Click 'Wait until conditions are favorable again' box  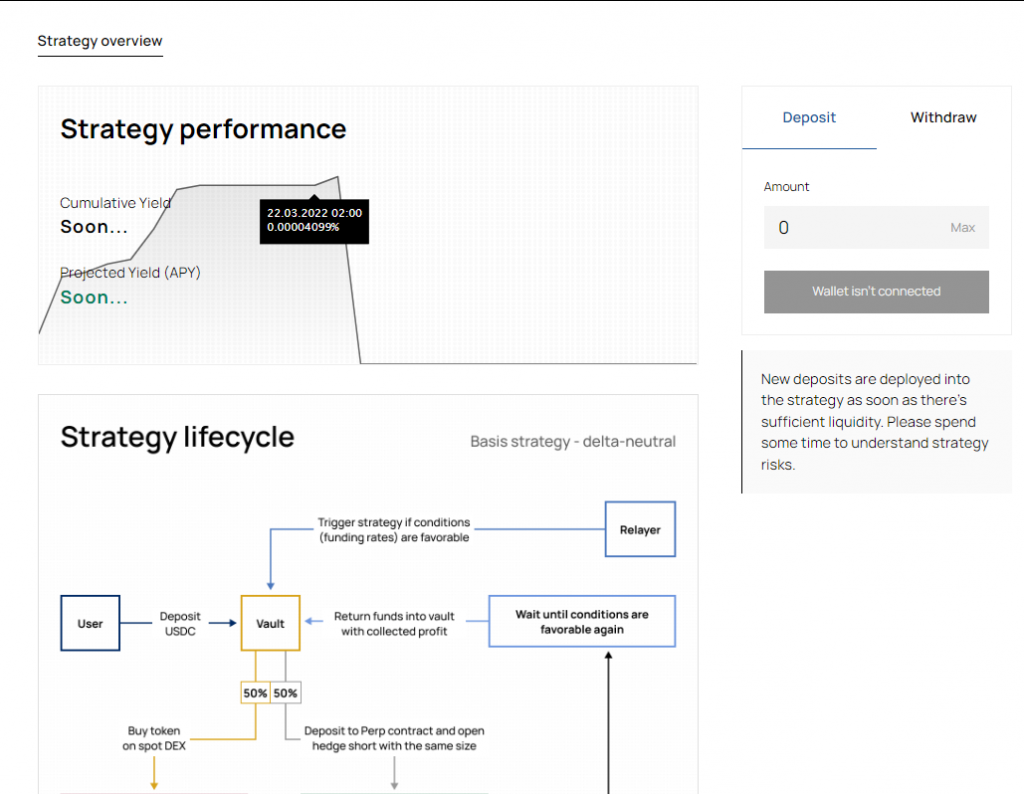click(x=581, y=622)
